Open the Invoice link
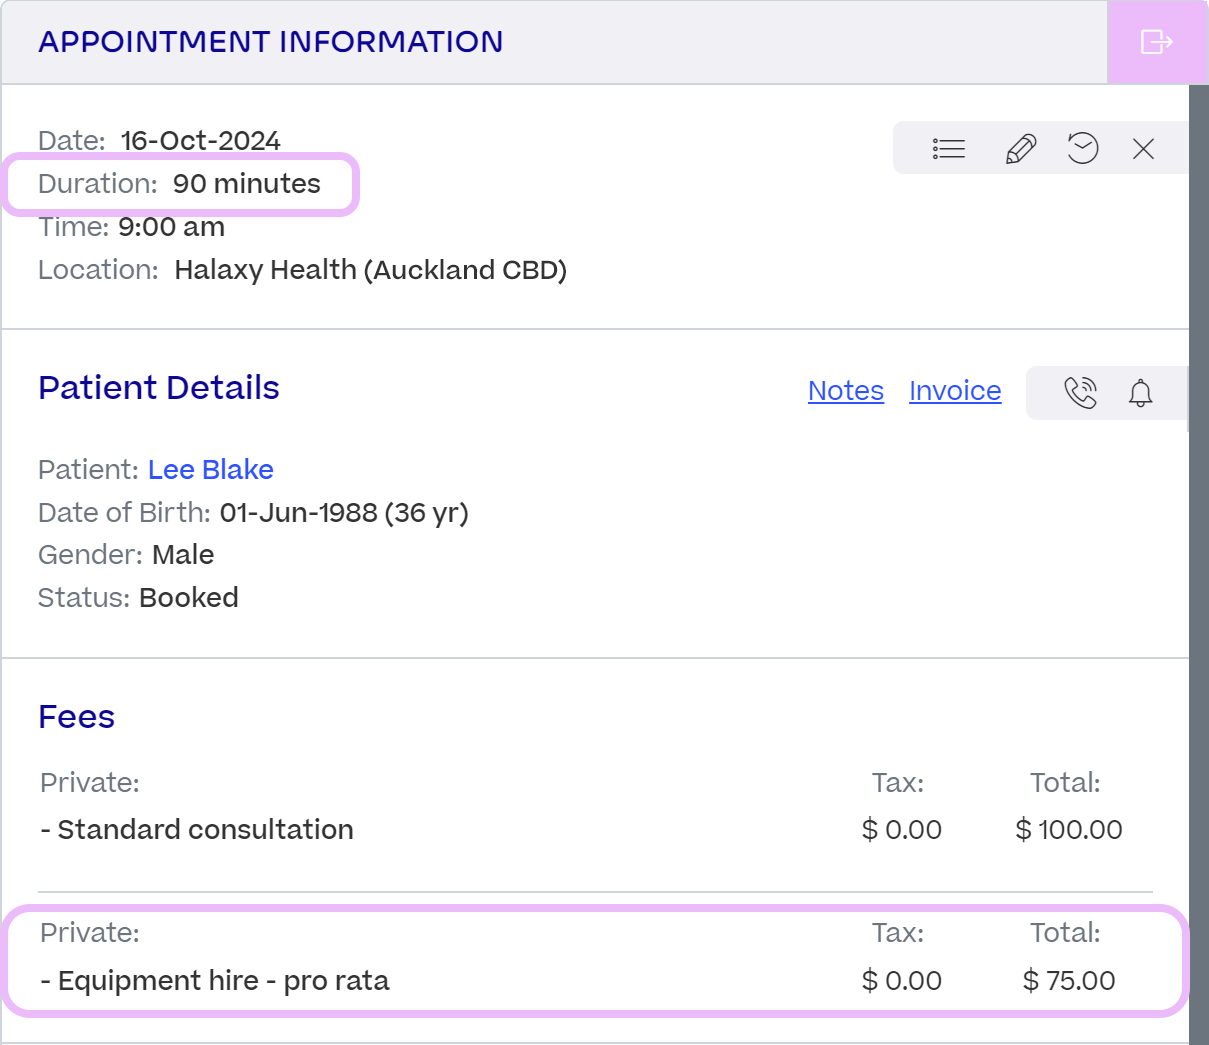This screenshot has height=1045, width=1209. (x=955, y=391)
